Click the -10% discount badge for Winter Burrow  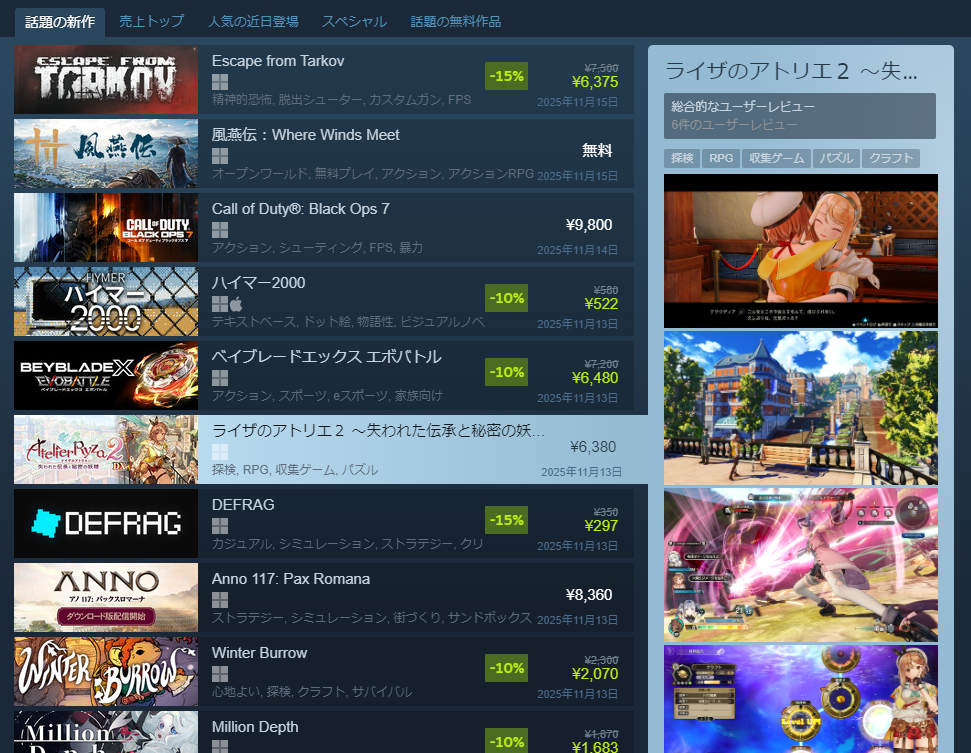pyautogui.click(x=507, y=668)
